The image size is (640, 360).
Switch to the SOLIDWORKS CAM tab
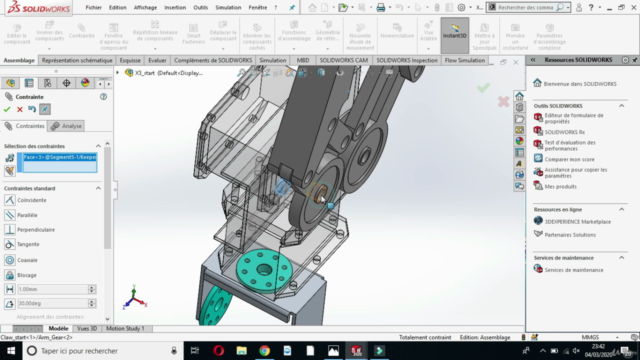344,60
